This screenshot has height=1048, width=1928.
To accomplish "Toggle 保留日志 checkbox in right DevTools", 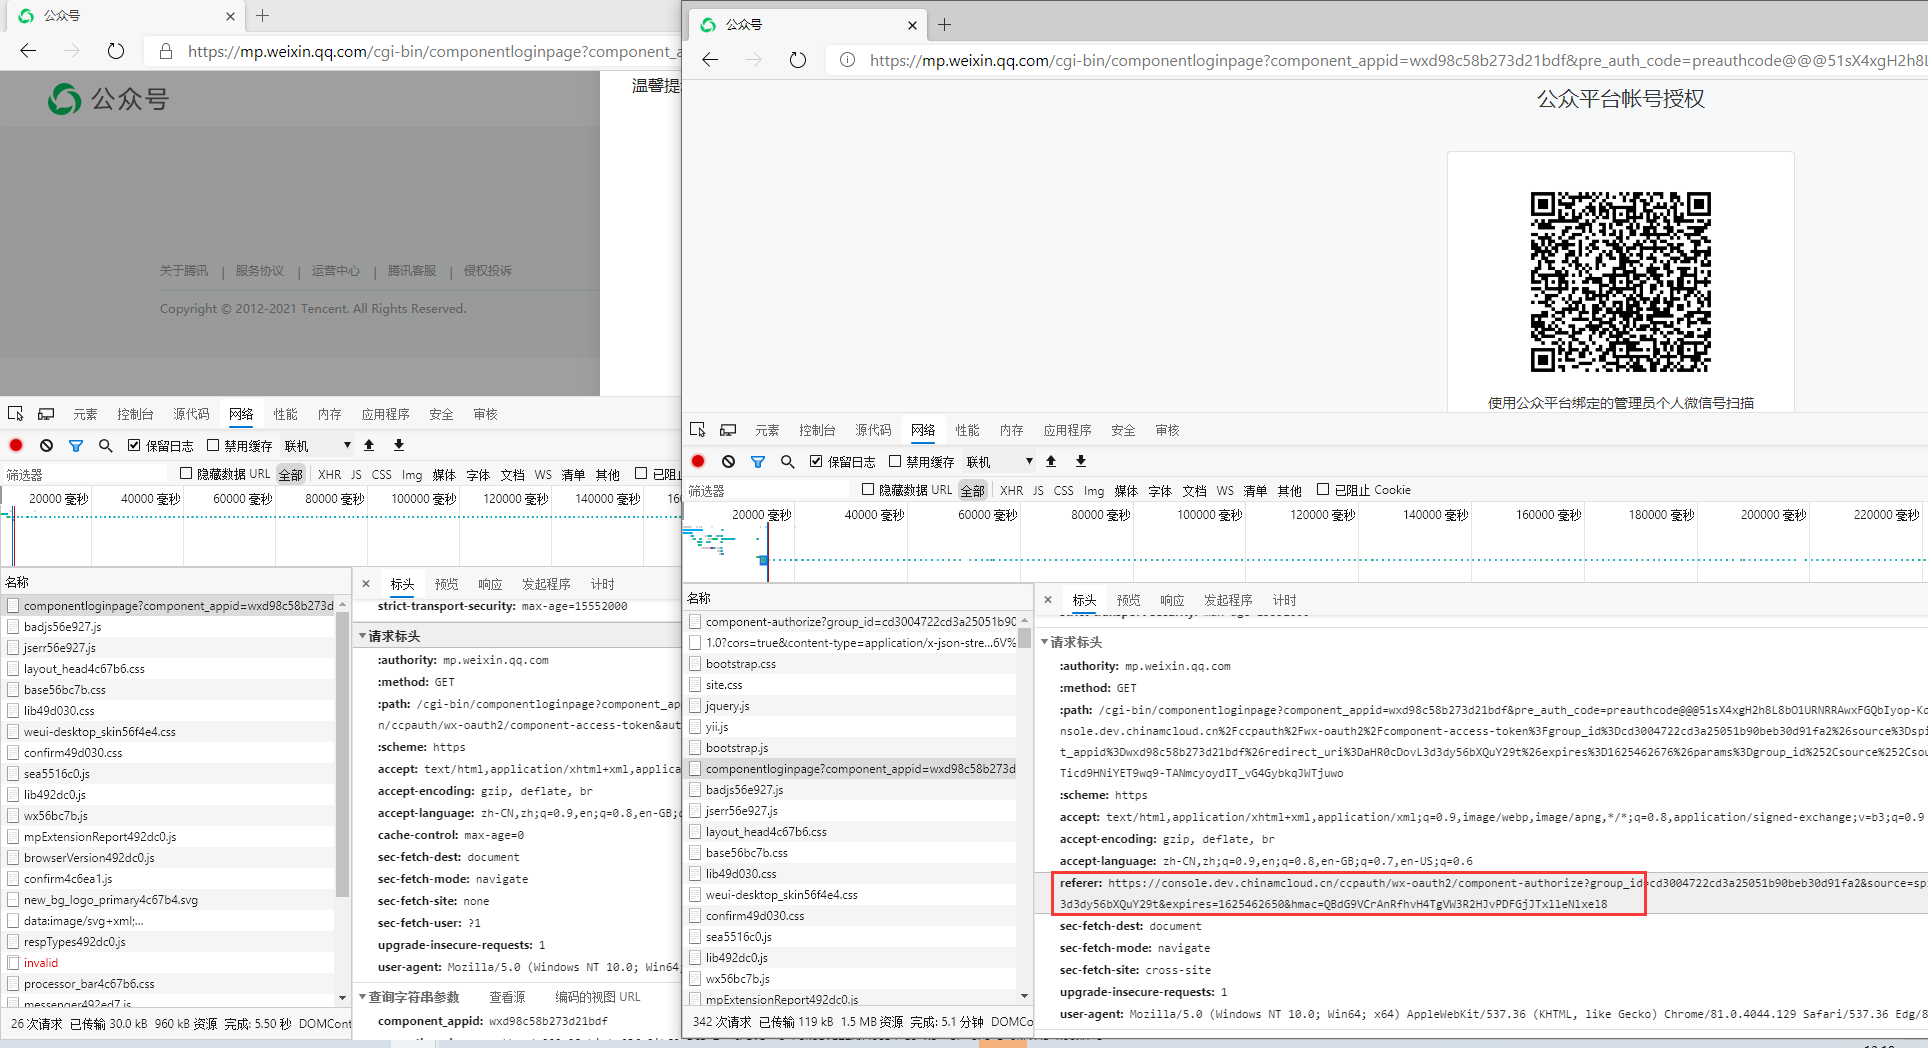I will pyautogui.click(x=817, y=461).
